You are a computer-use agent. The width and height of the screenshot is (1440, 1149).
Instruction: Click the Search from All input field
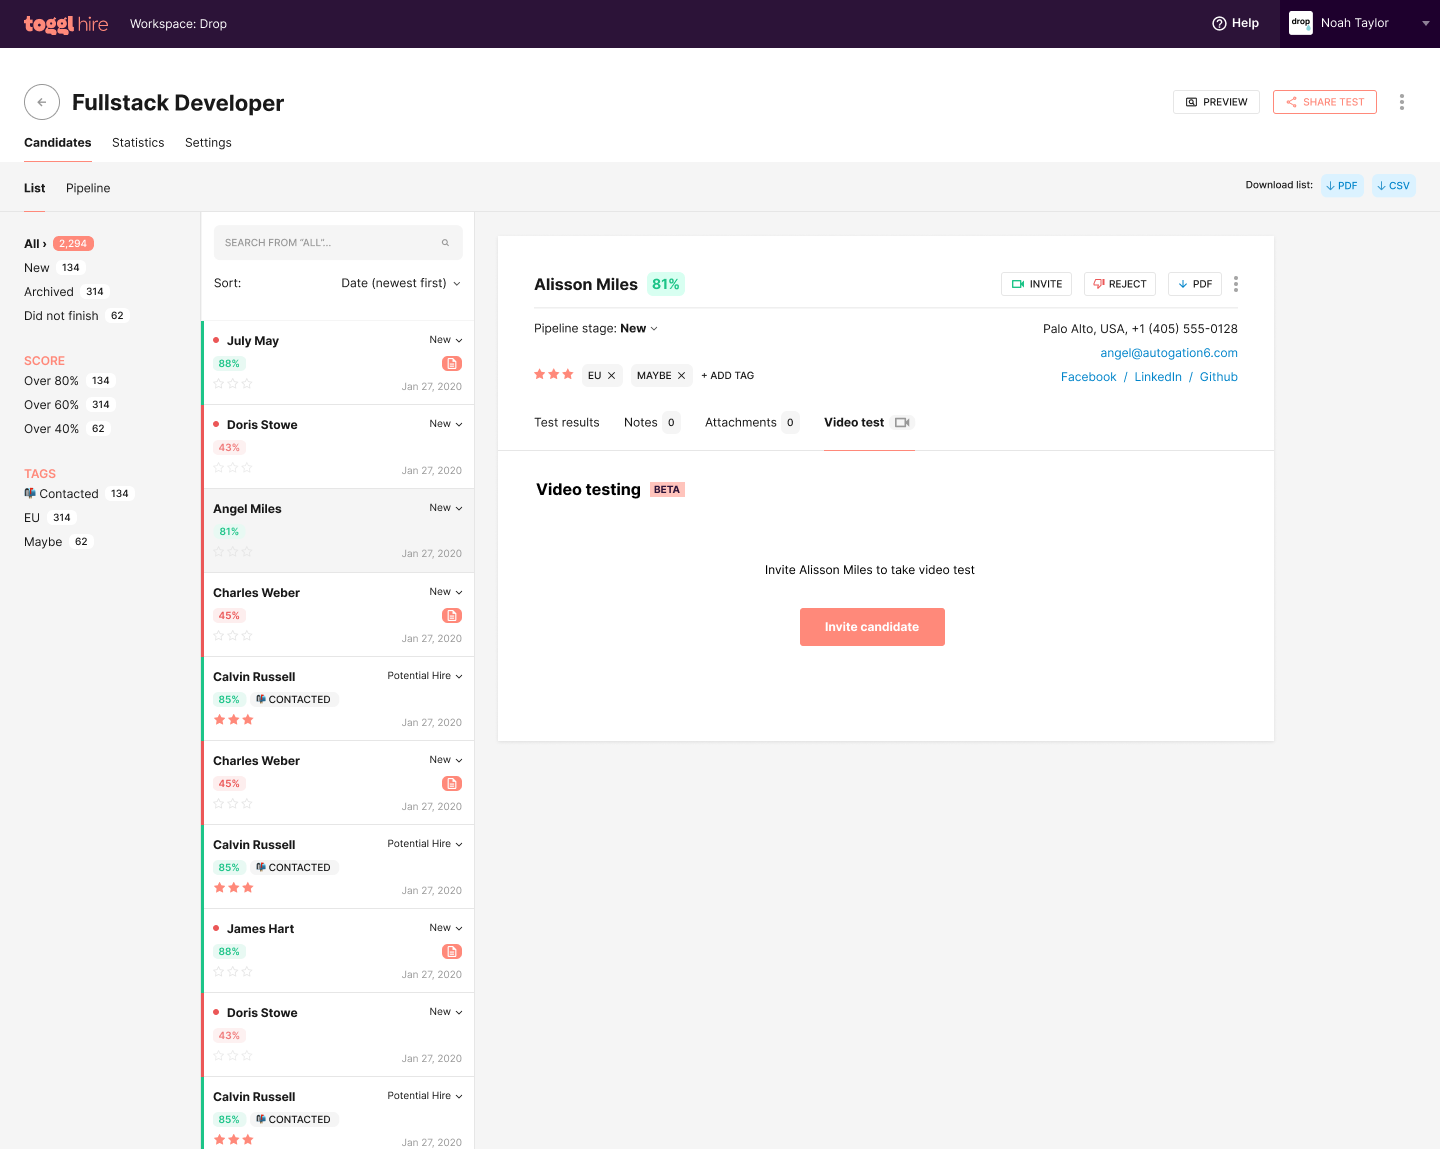tap(338, 243)
